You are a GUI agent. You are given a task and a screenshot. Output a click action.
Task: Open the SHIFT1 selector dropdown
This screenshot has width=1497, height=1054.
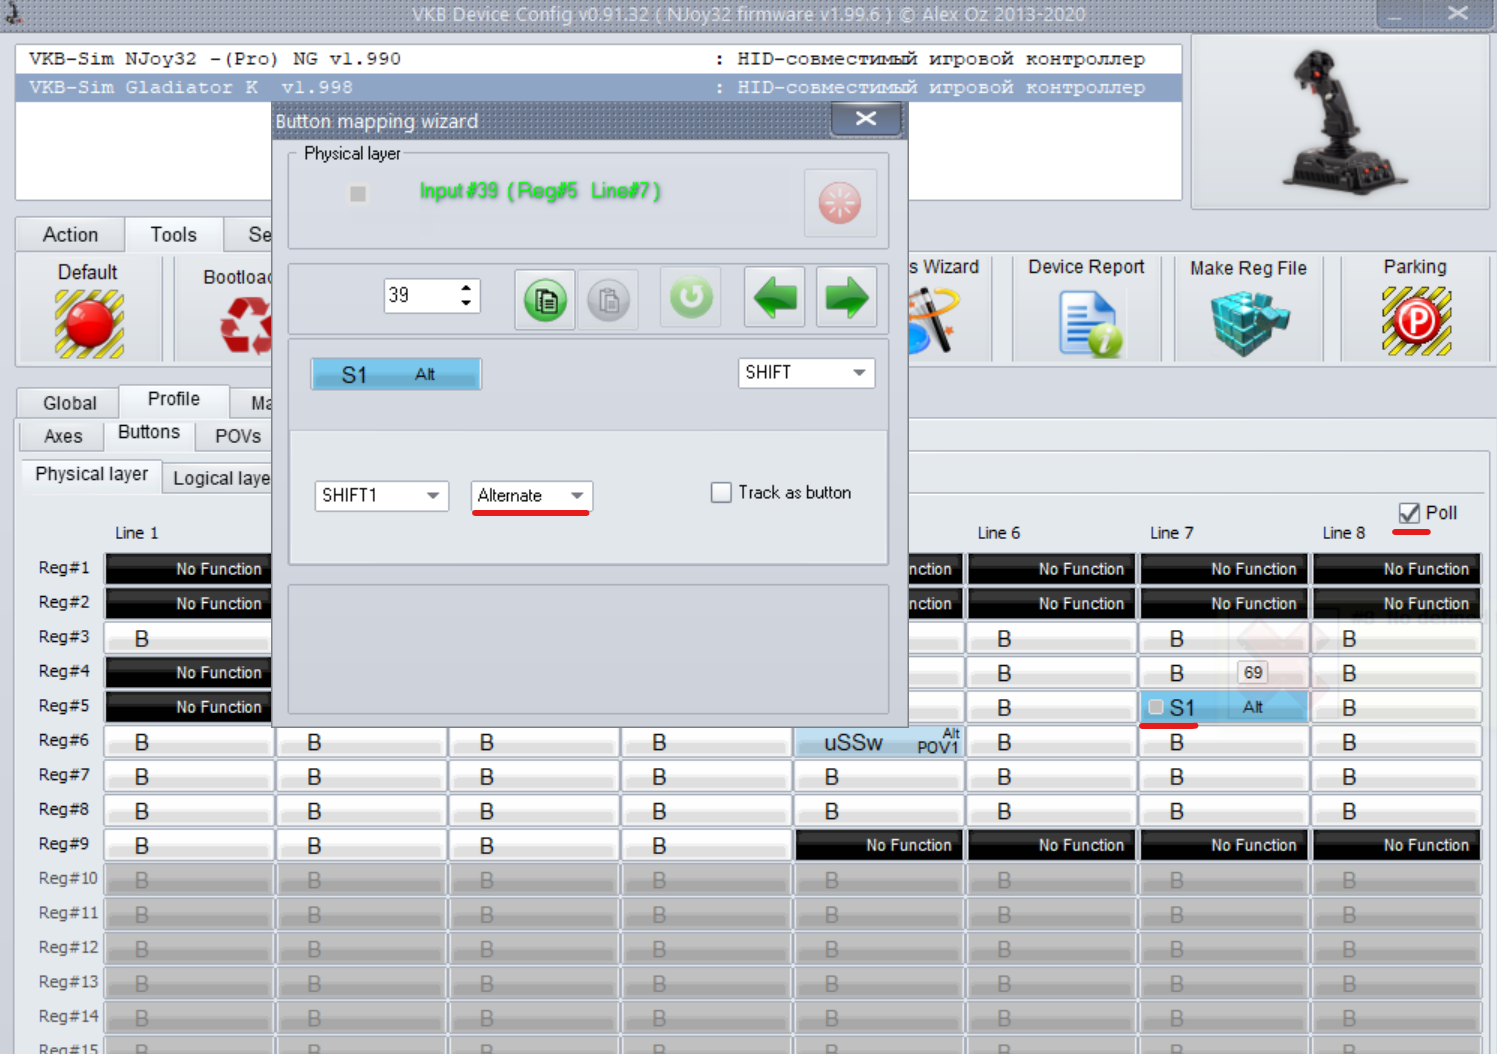pos(382,495)
